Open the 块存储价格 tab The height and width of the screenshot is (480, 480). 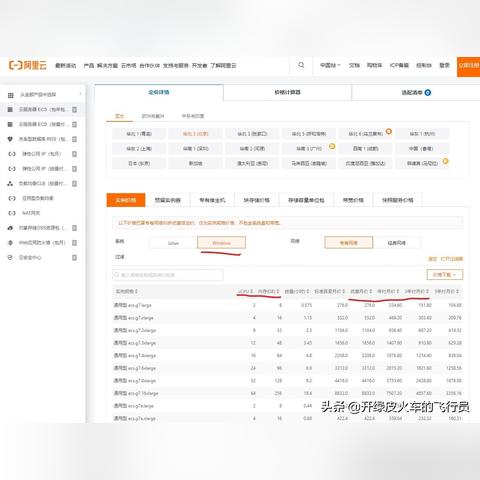[x=257, y=200]
